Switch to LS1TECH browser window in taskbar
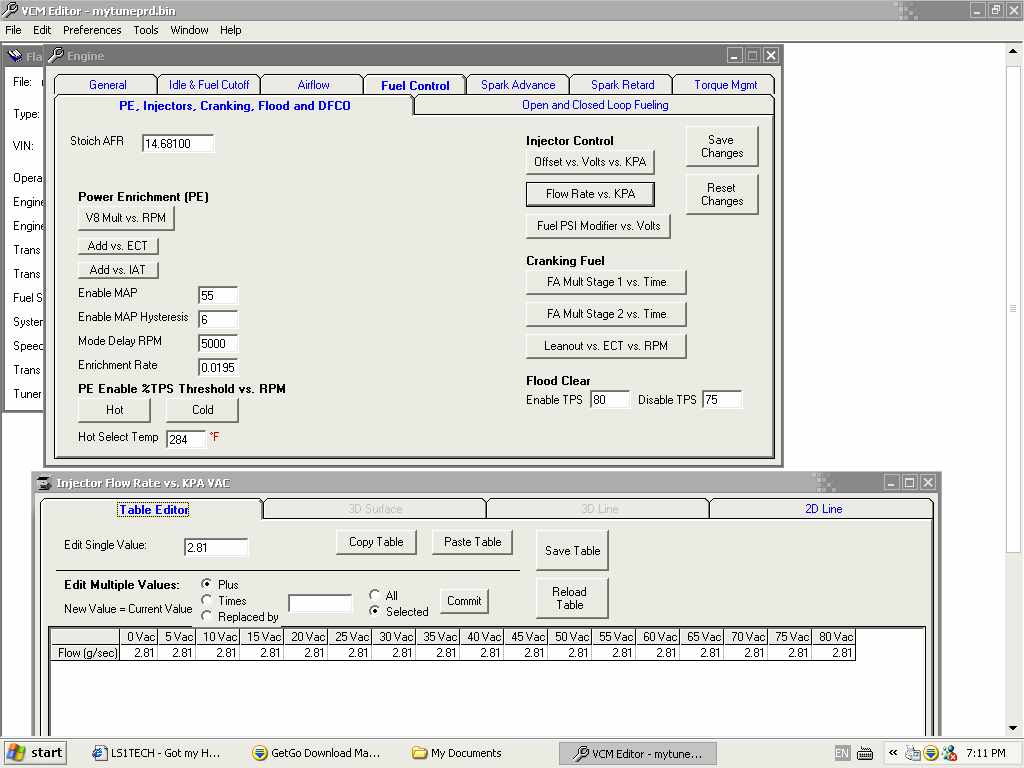 pyautogui.click(x=156, y=753)
